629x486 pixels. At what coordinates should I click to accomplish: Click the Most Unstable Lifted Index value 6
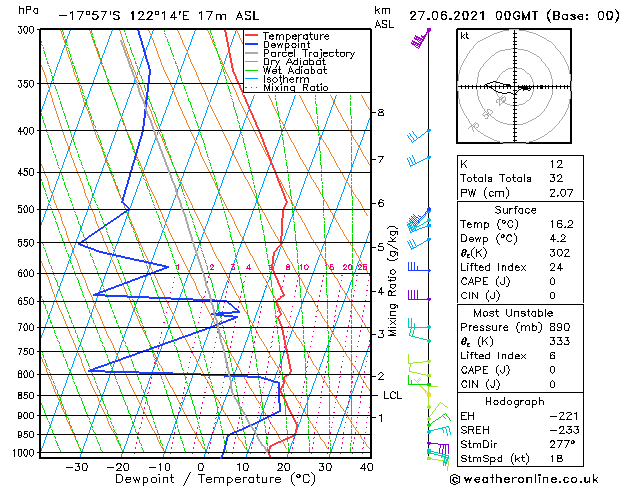click(x=553, y=356)
